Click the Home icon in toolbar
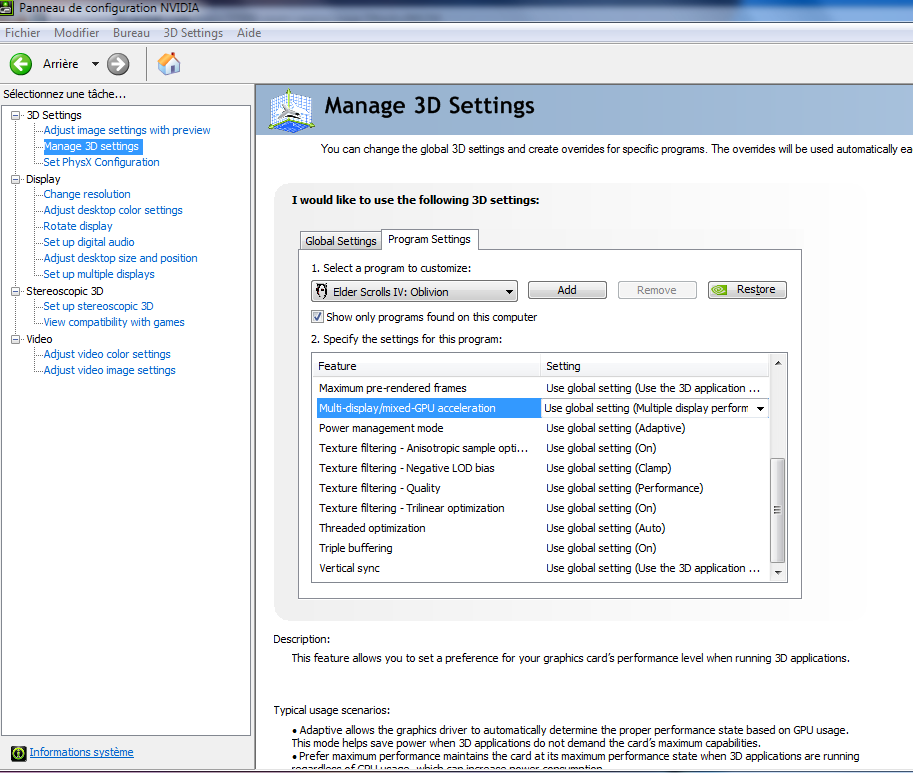This screenshot has width=913, height=773. click(170, 64)
